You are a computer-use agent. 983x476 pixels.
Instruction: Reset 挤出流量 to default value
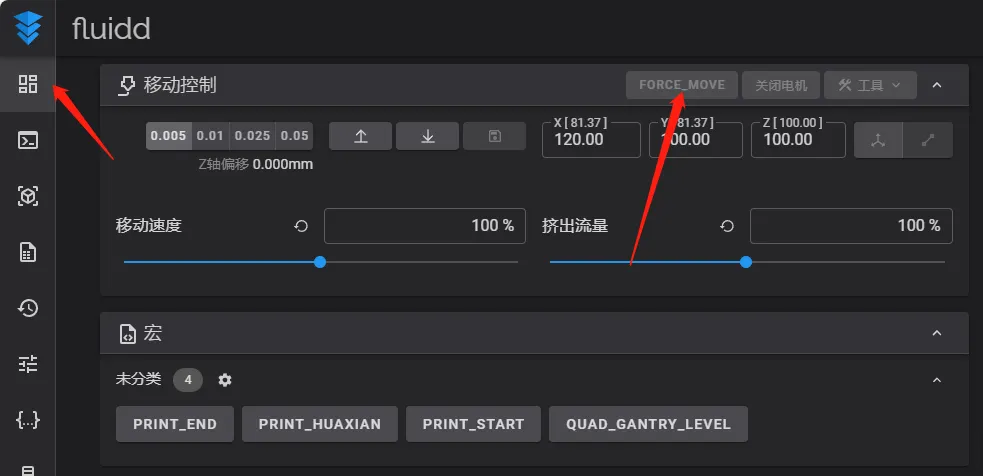(727, 226)
